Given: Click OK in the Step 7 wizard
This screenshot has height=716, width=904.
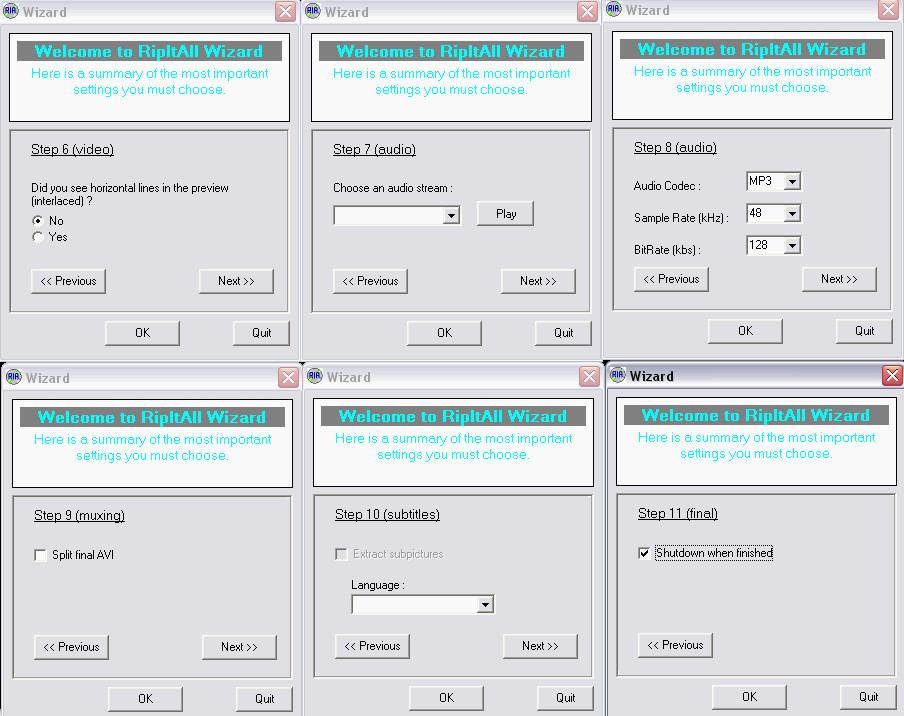Looking at the screenshot, I should tap(445, 333).
